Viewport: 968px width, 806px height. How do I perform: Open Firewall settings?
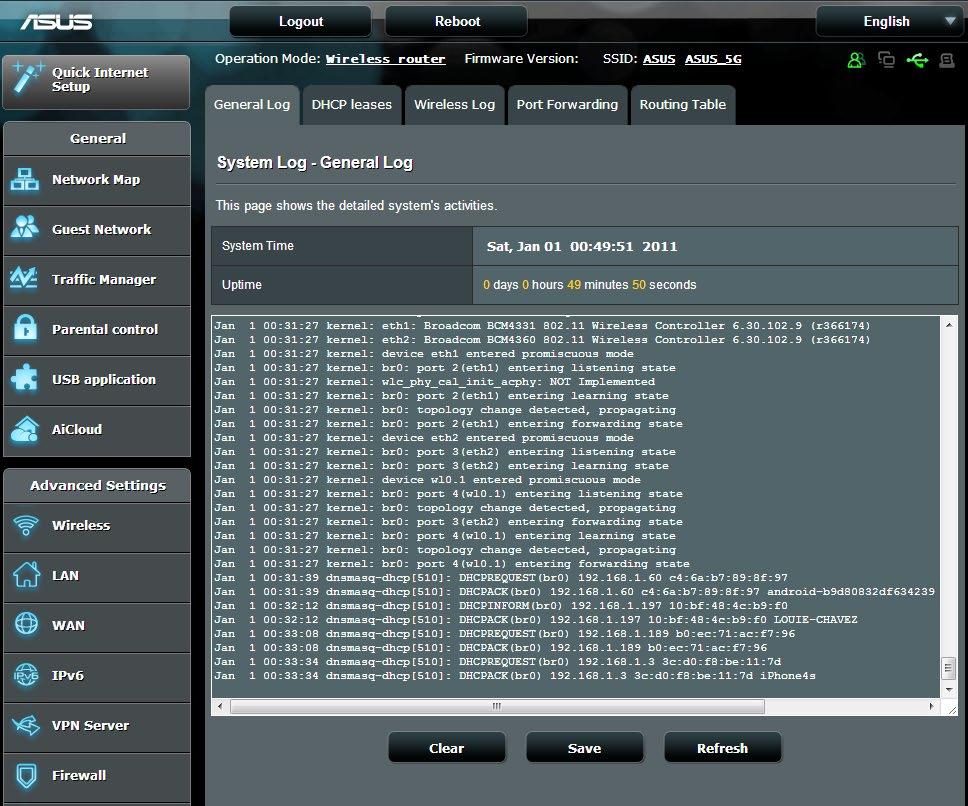tap(97, 777)
